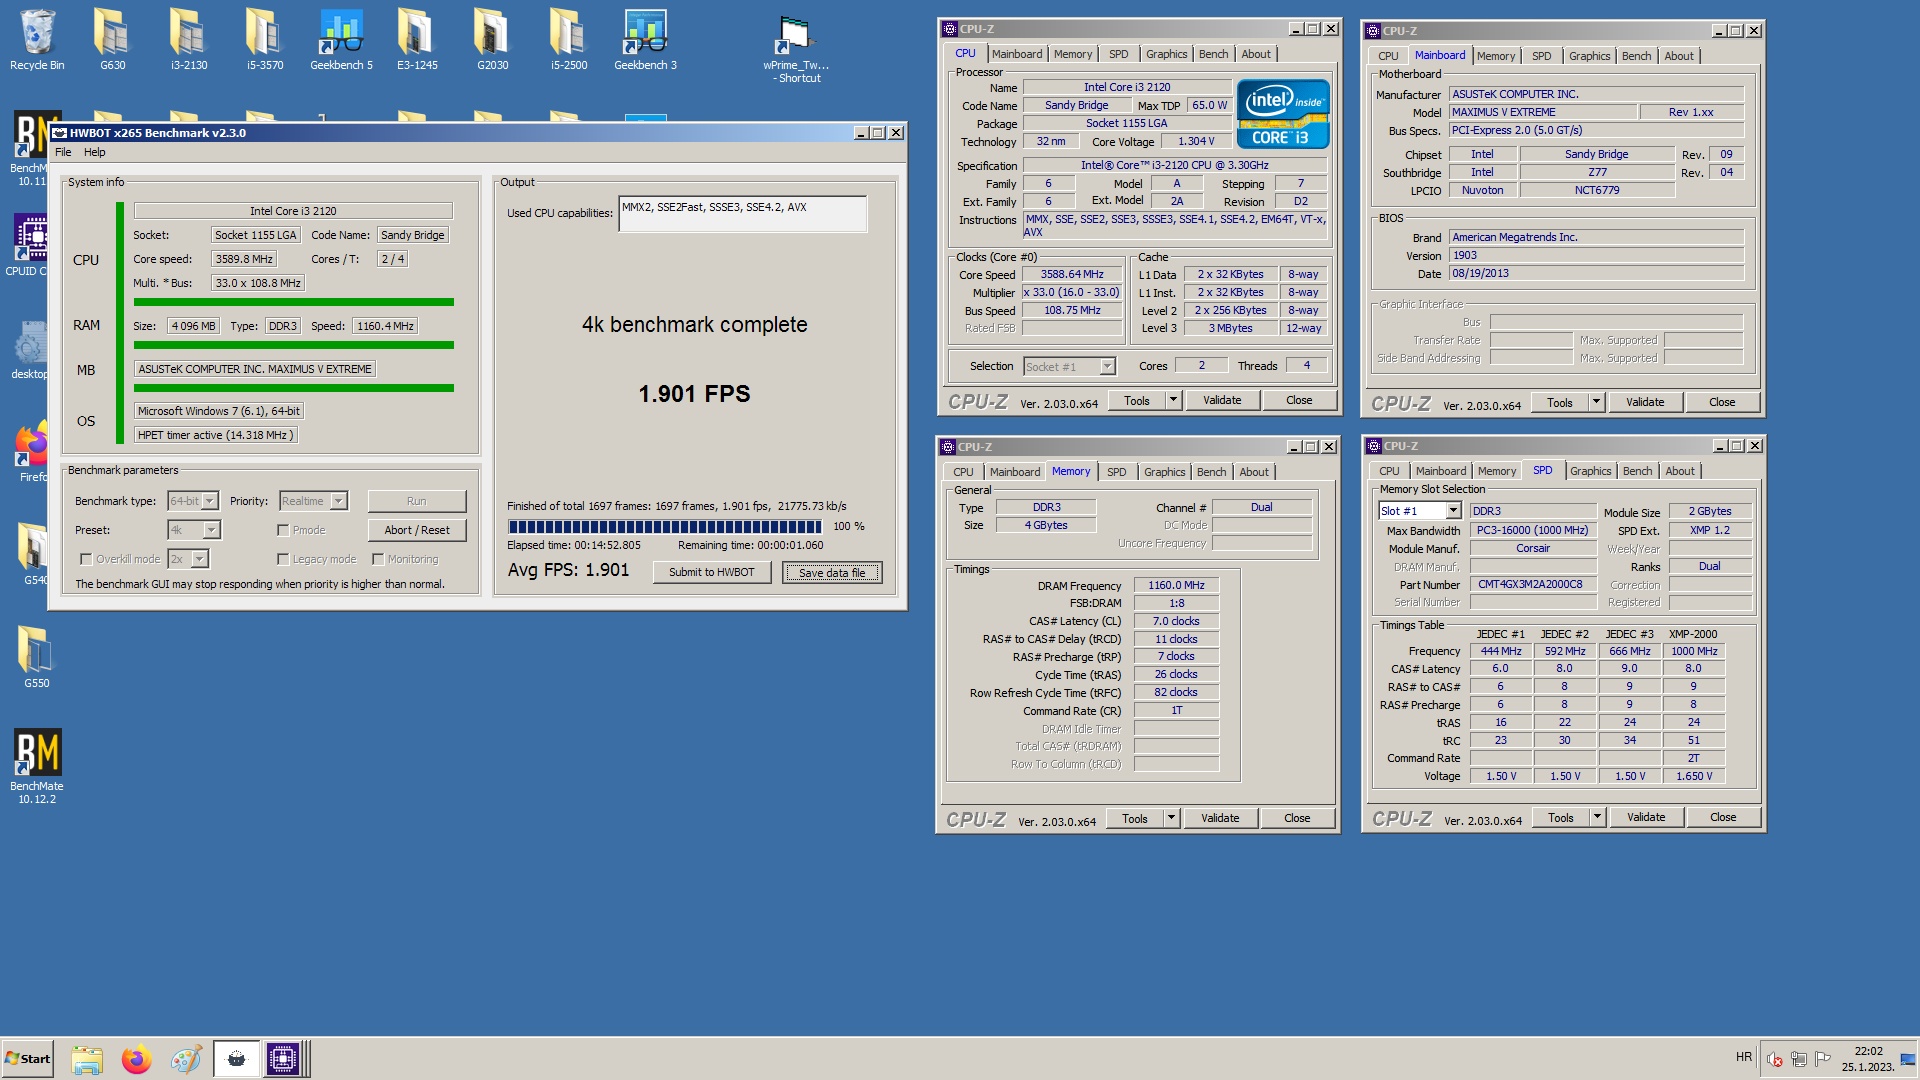
Task: Click the XMP-2000 1.650 V voltage cell
Action: 1692,776
